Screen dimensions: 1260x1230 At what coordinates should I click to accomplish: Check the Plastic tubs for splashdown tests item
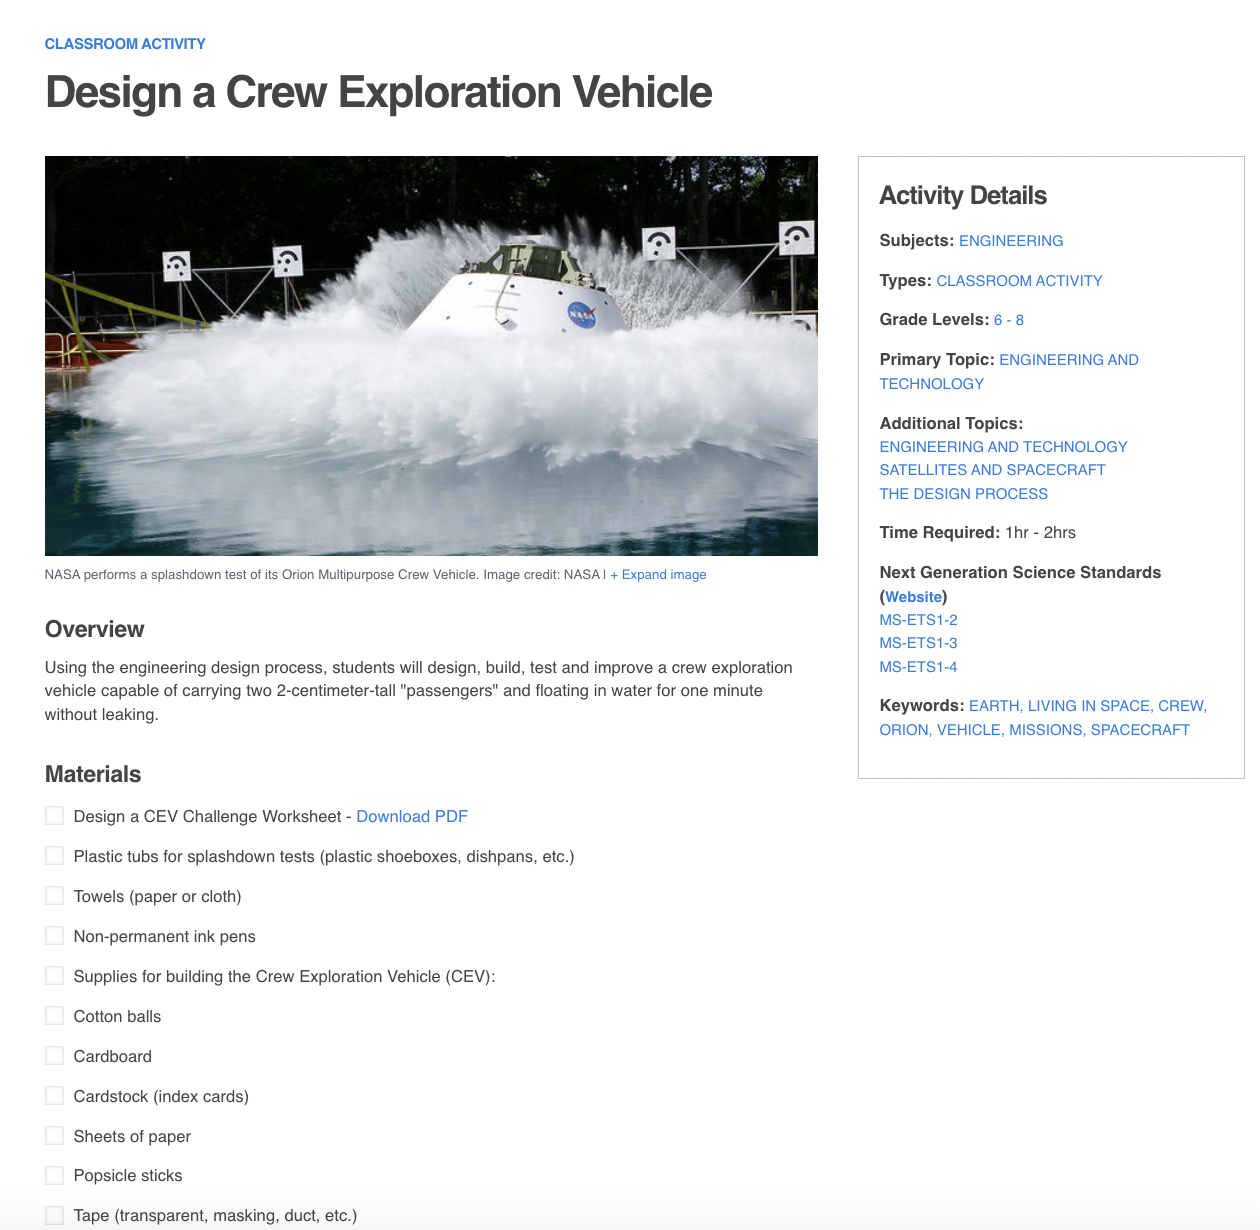[54, 855]
